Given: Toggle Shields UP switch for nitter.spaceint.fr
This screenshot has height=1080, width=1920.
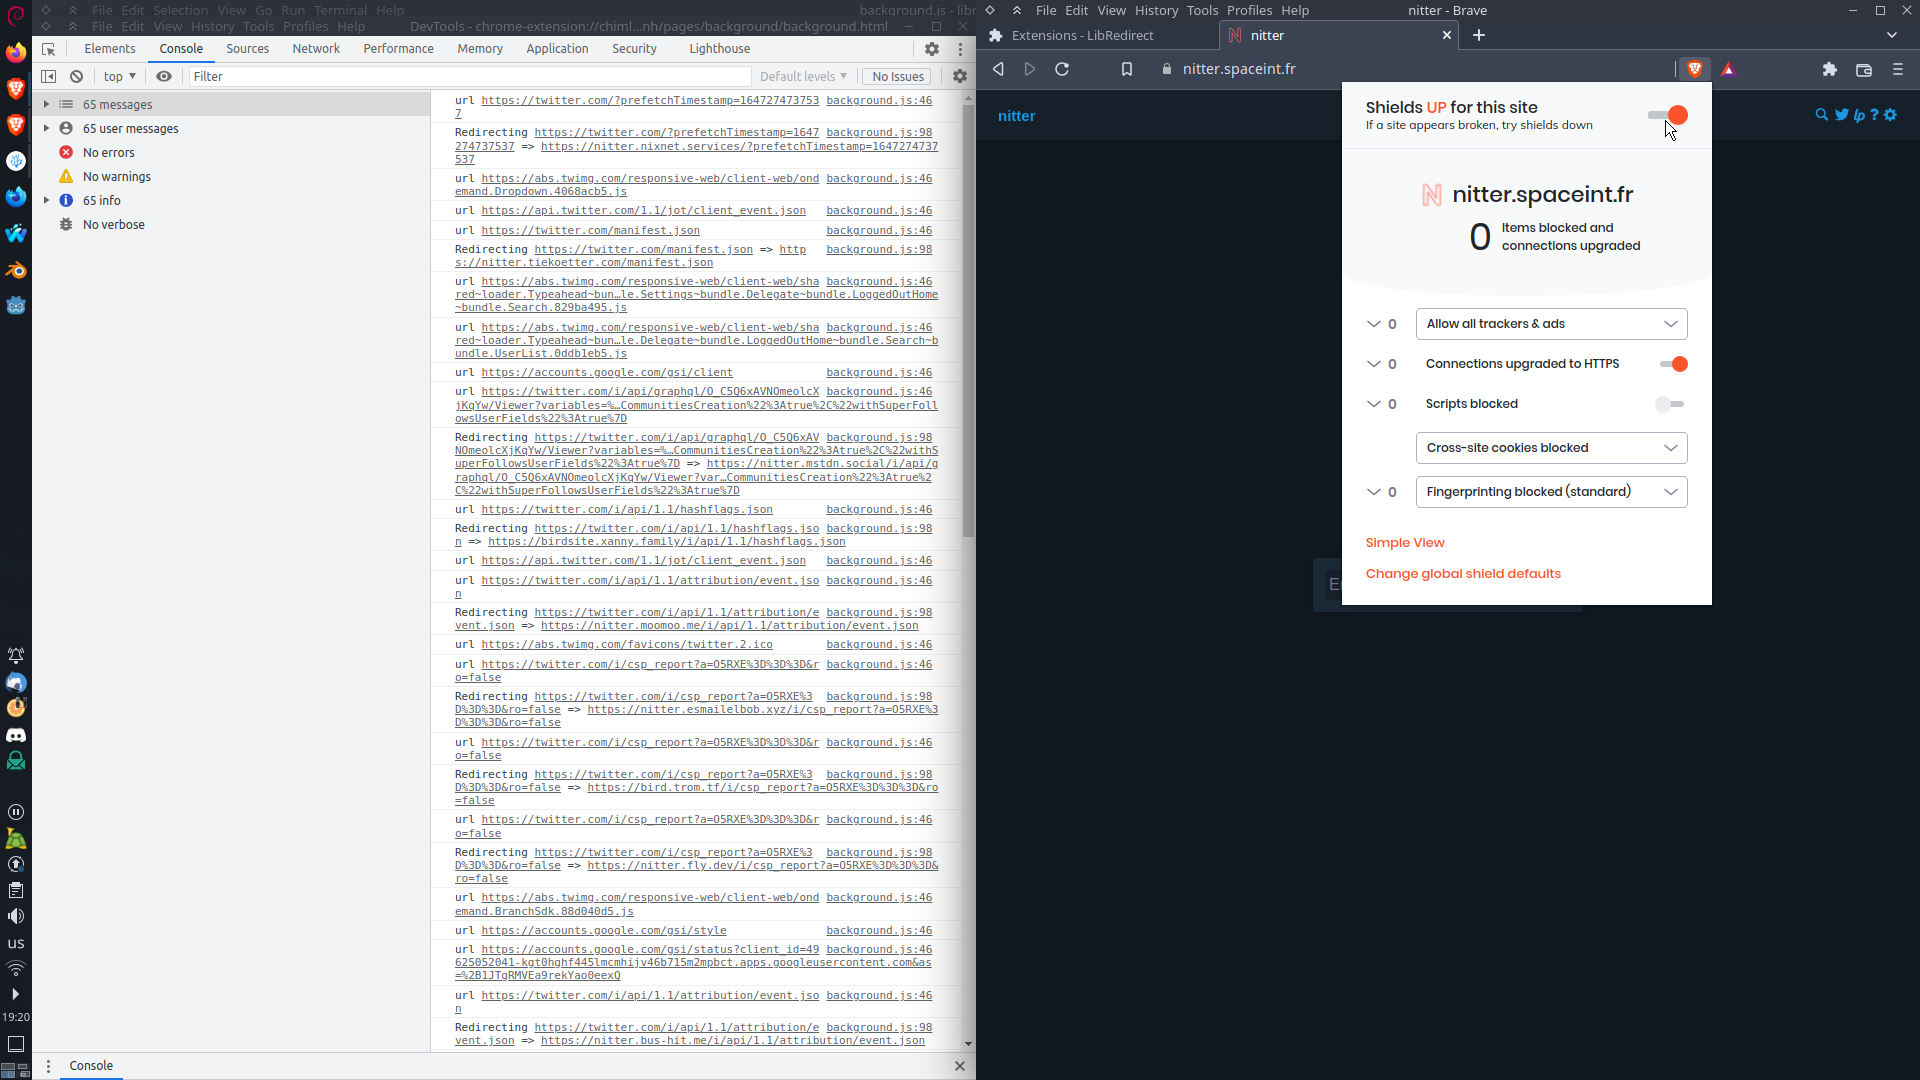Looking at the screenshot, I should coord(1667,115).
